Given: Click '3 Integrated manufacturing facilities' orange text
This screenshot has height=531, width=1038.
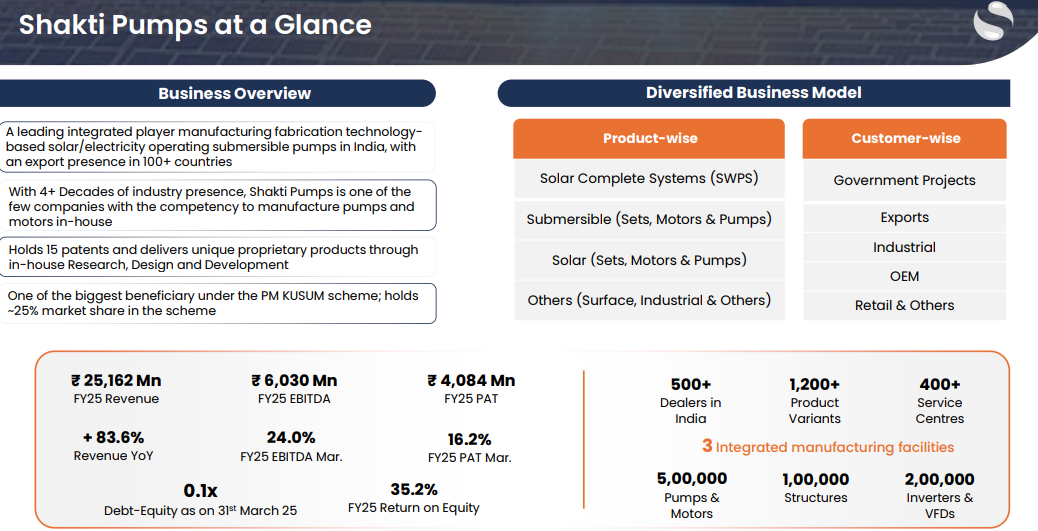Looking at the screenshot, I should tap(828, 447).
